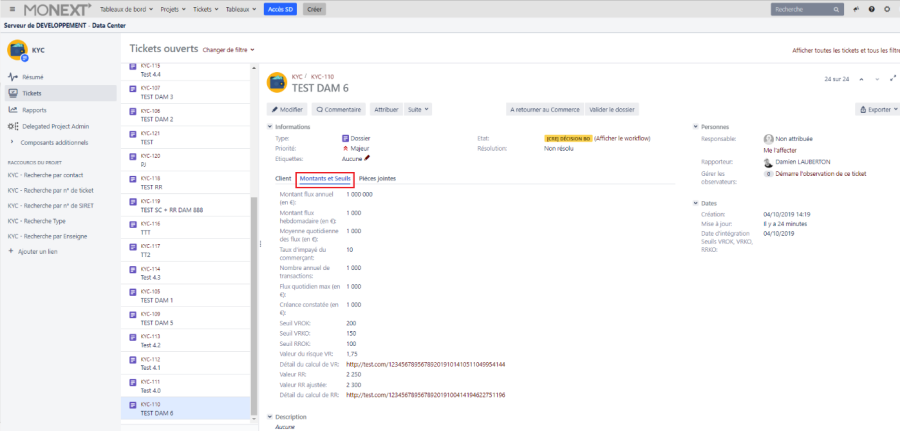The width and height of the screenshot is (900, 431).
Task: Click the feedback megaphone icon
Action: coord(857,9)
